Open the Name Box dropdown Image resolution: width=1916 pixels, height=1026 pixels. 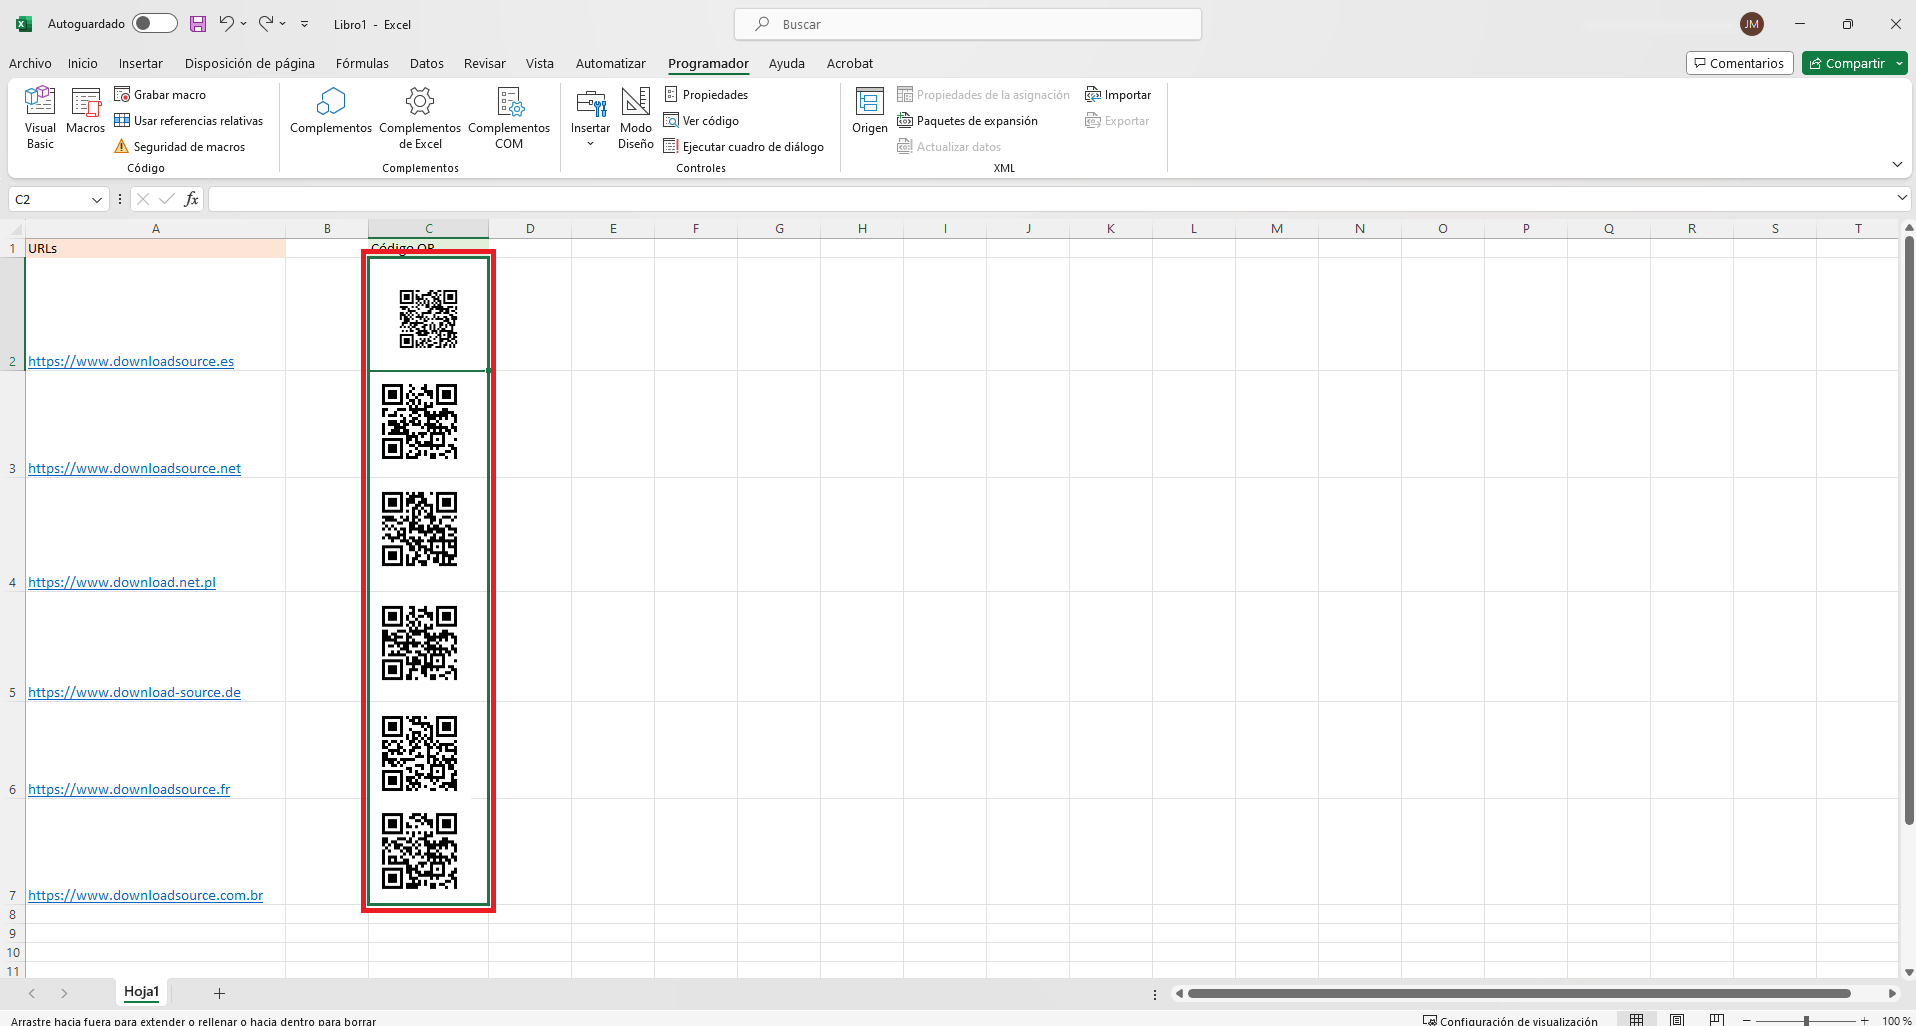click(97, 199)
